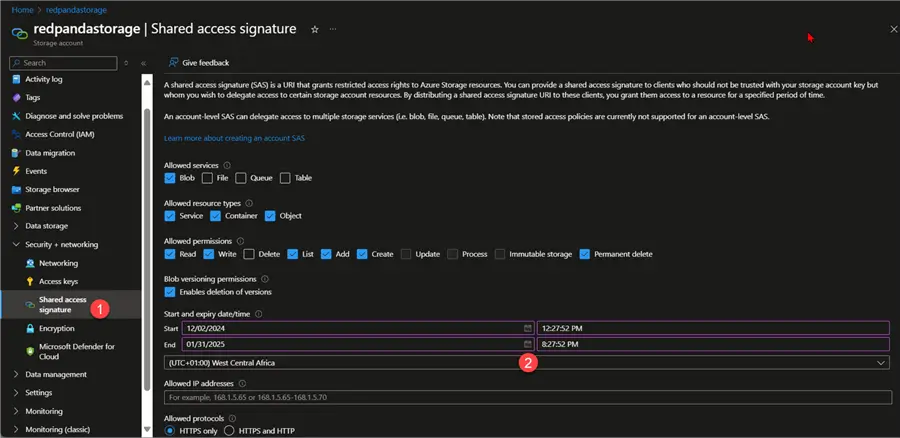Favorite the page with the star icon
The width and height of the screenshot is (900, 438).
[x=315, y=29]
